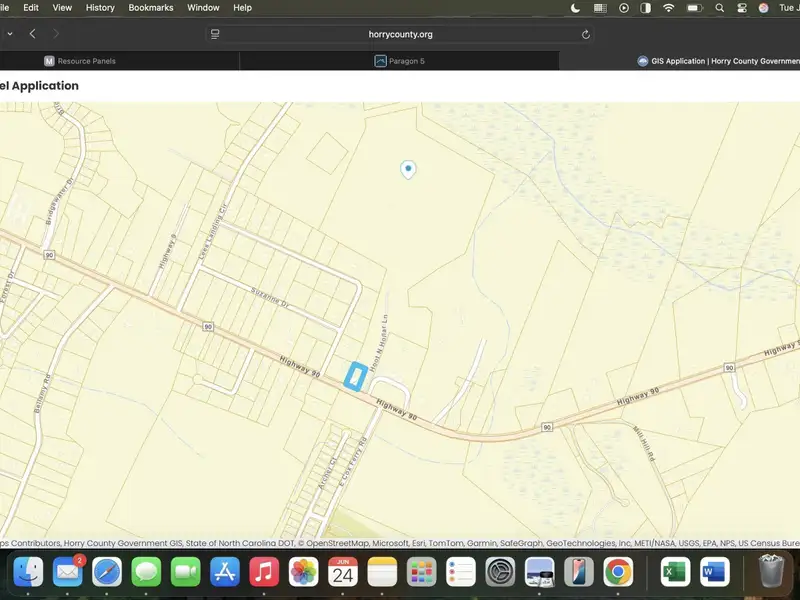
Task: Reload the page with the refresh icon
Action: point(586,34)
